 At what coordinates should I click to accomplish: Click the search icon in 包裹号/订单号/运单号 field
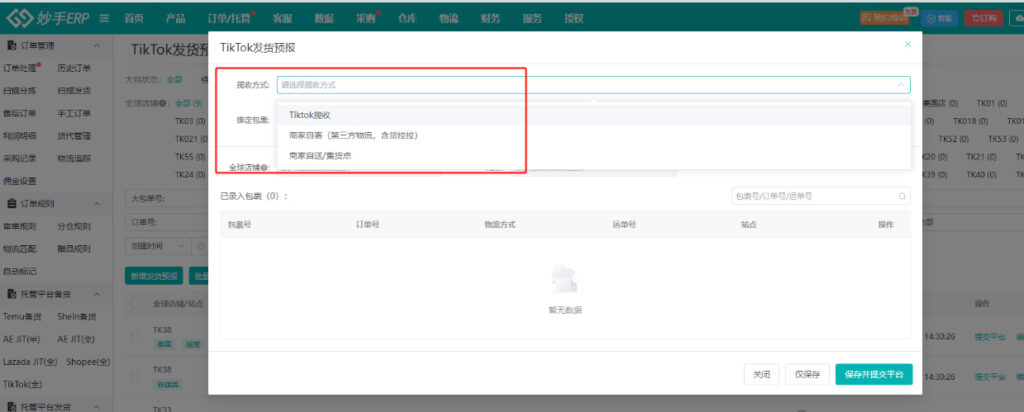[x=902, y=196]
